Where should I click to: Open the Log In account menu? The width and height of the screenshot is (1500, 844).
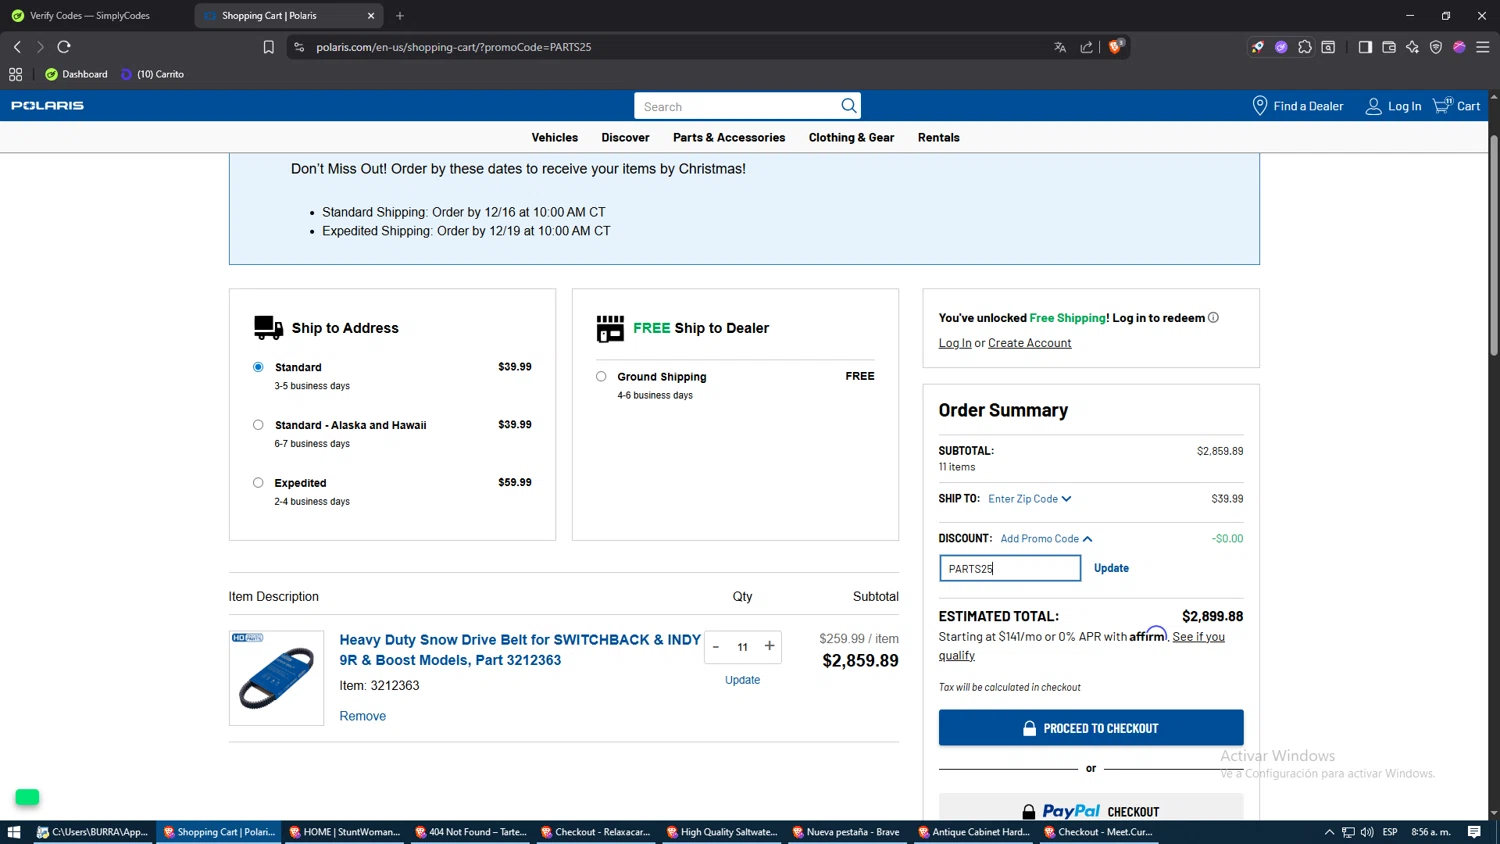1393,106
